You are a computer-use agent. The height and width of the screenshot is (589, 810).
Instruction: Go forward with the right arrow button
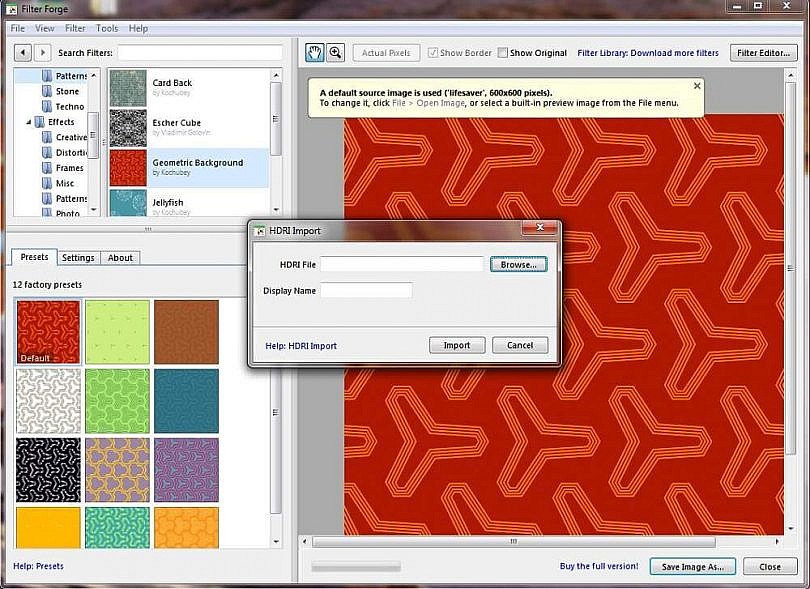[42, 53]
